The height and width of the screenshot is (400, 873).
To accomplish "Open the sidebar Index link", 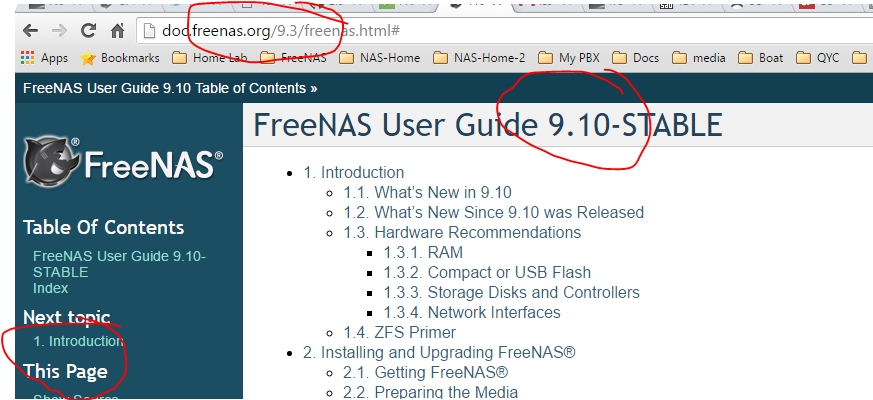I will click(50, 288).
